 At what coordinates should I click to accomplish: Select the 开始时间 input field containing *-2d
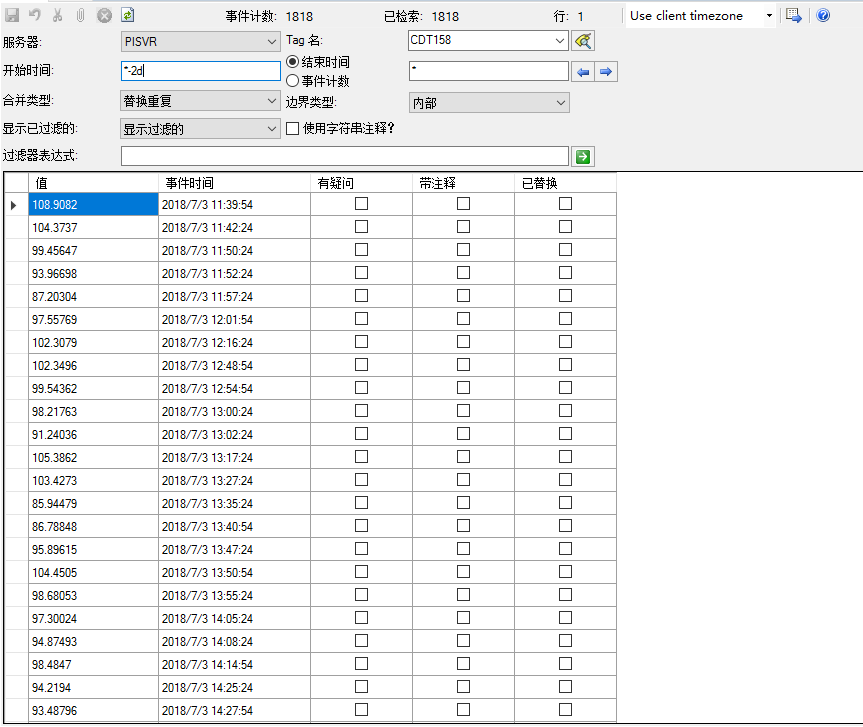(200, 71)
